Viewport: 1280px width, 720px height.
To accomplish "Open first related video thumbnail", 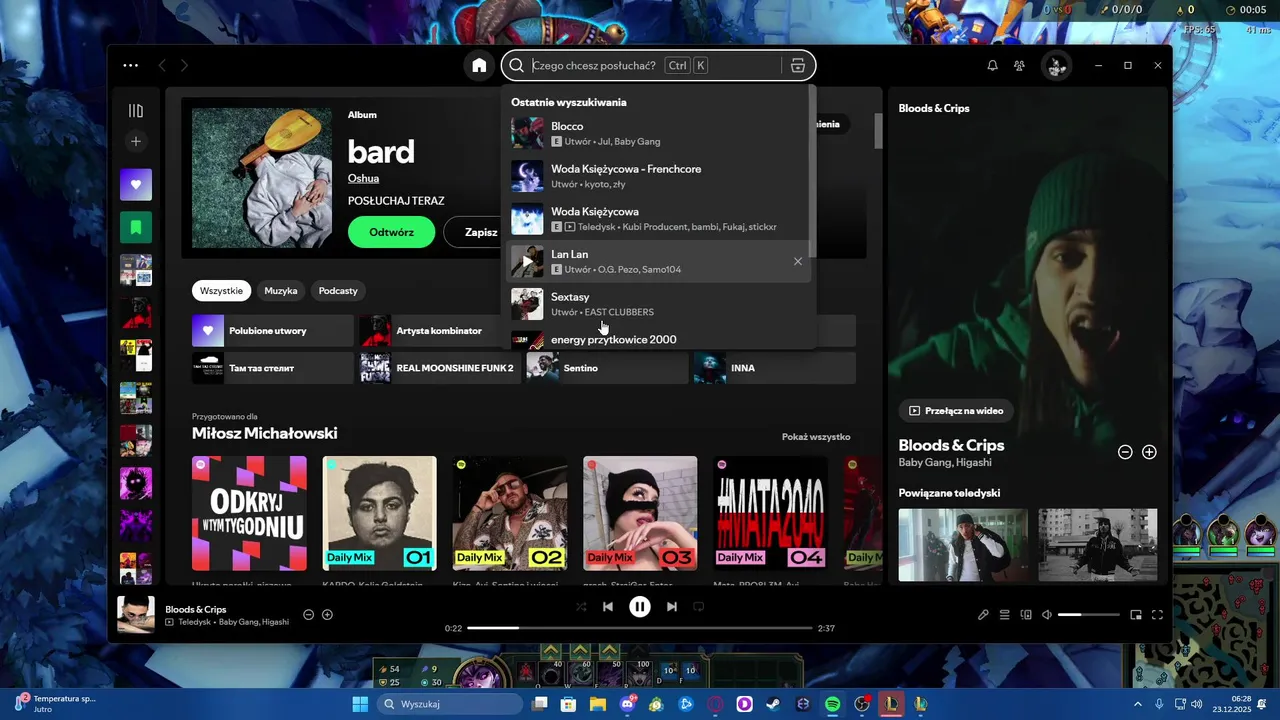I will click(963, 545).
